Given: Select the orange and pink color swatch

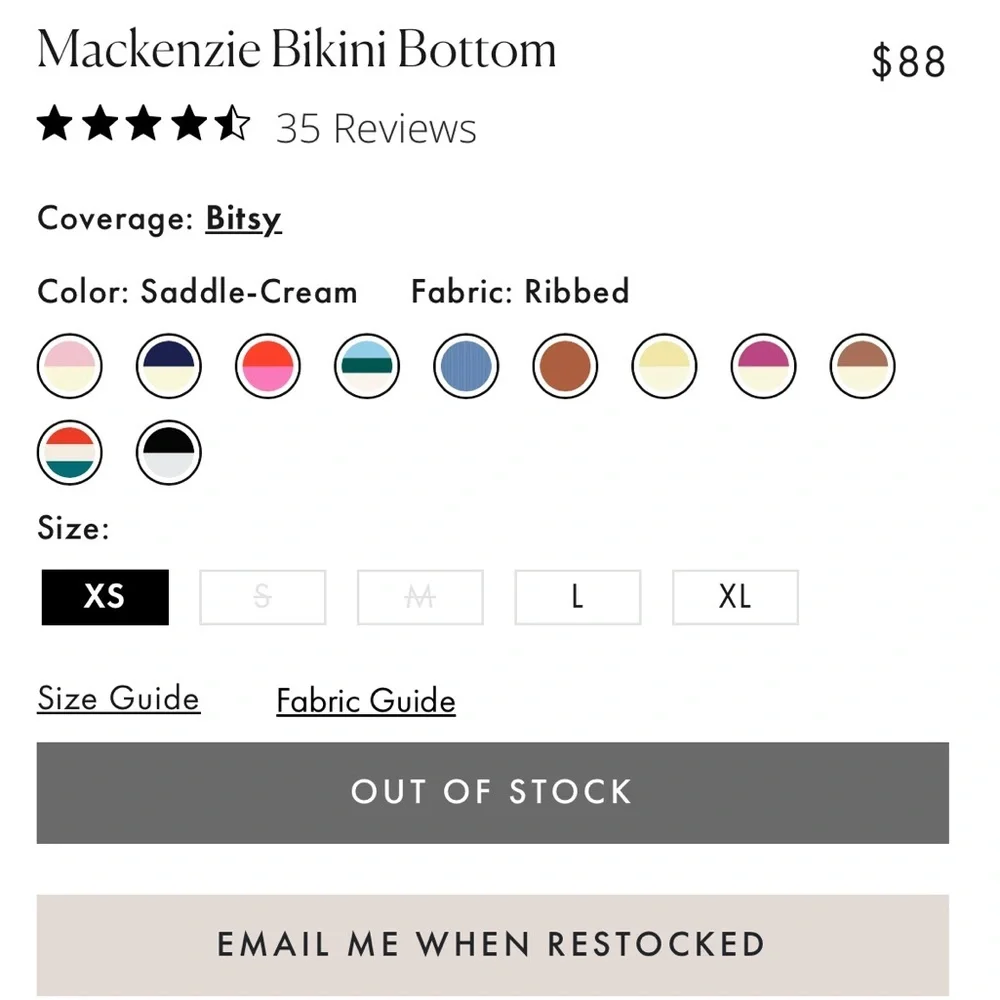Looking at the screenshot, I should click(267, 367).
